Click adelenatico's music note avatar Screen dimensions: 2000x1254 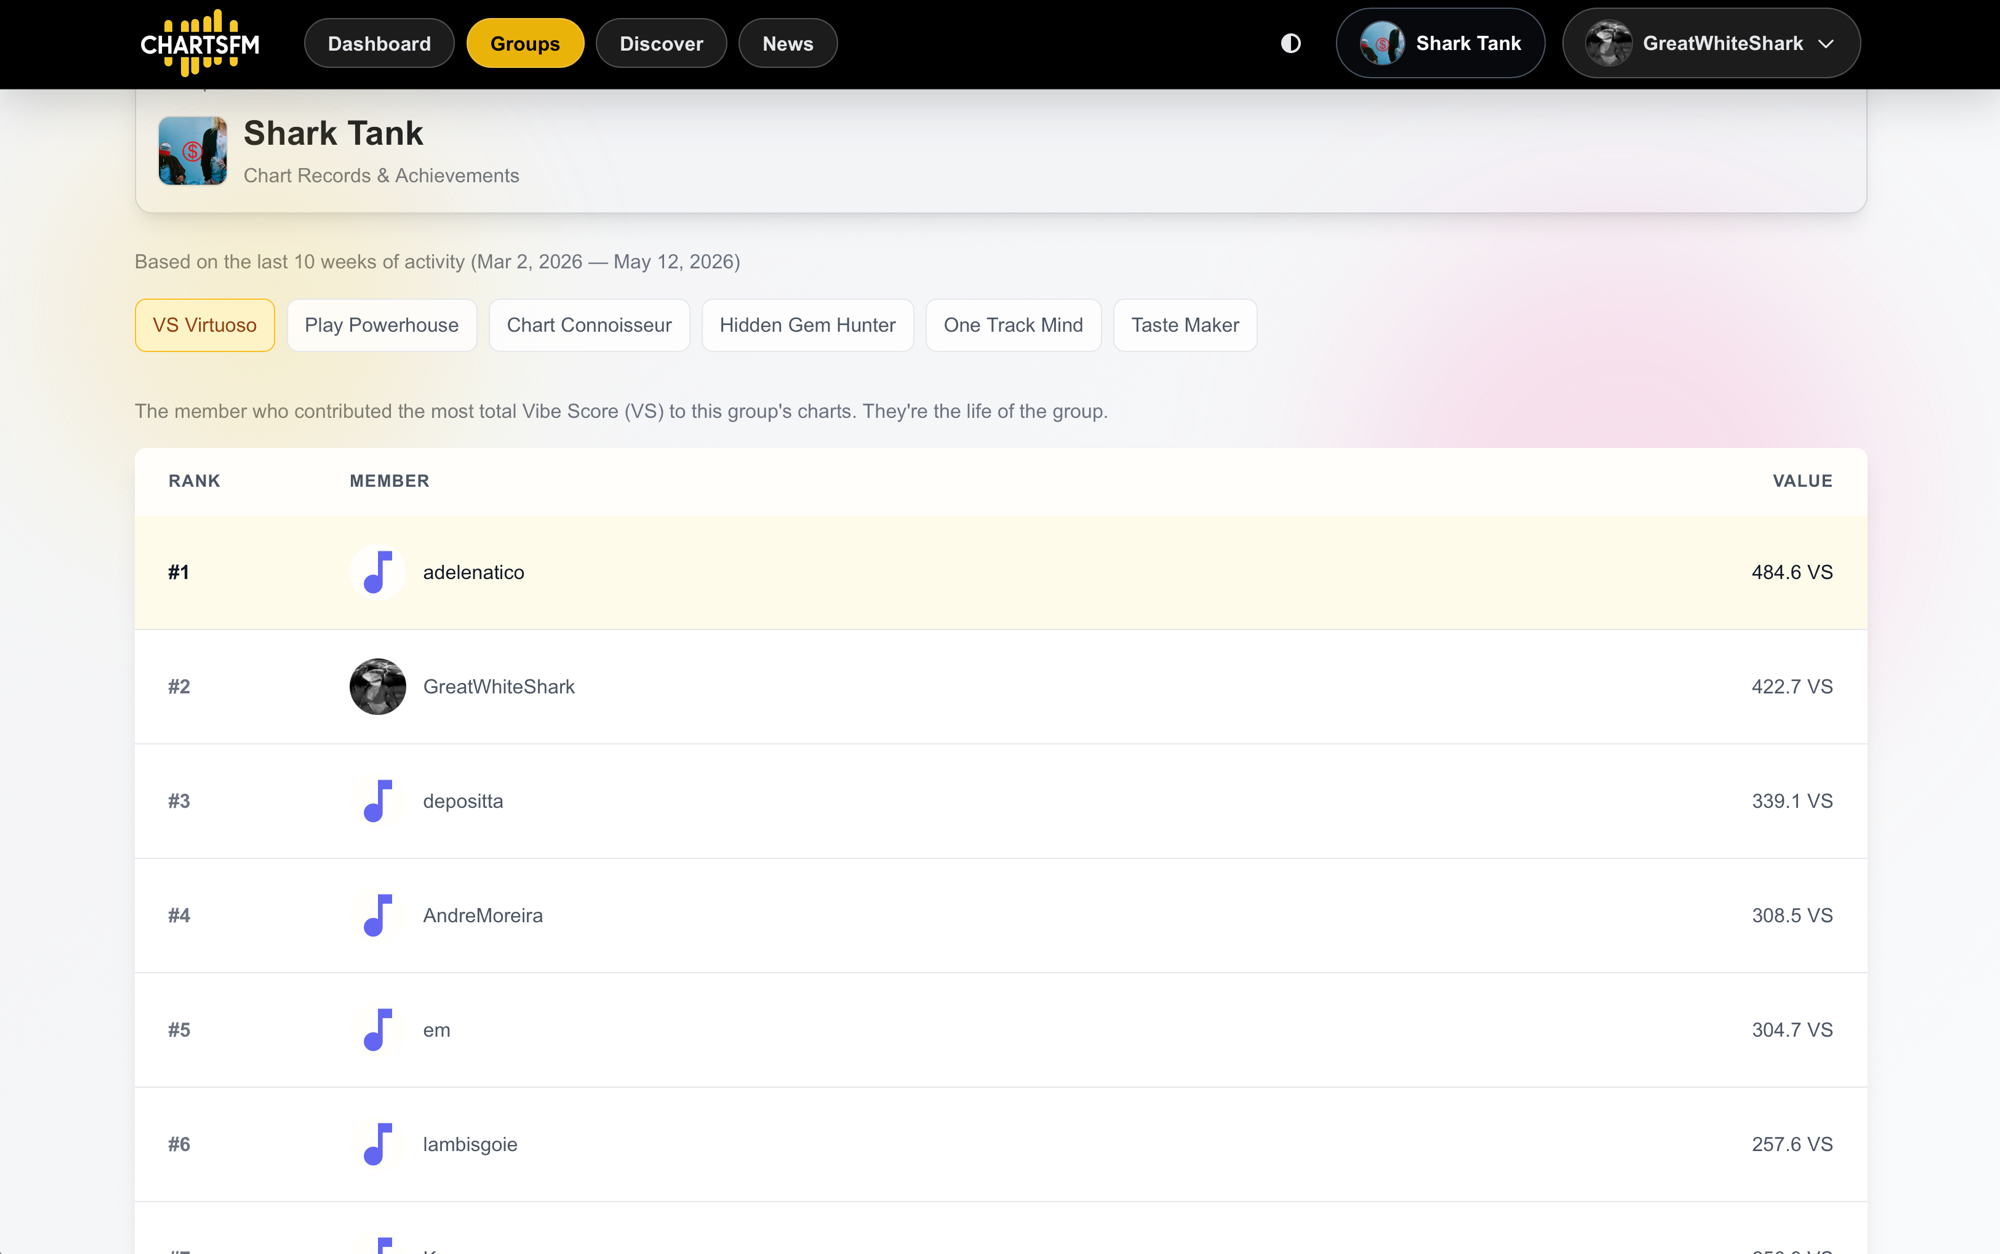378,572
